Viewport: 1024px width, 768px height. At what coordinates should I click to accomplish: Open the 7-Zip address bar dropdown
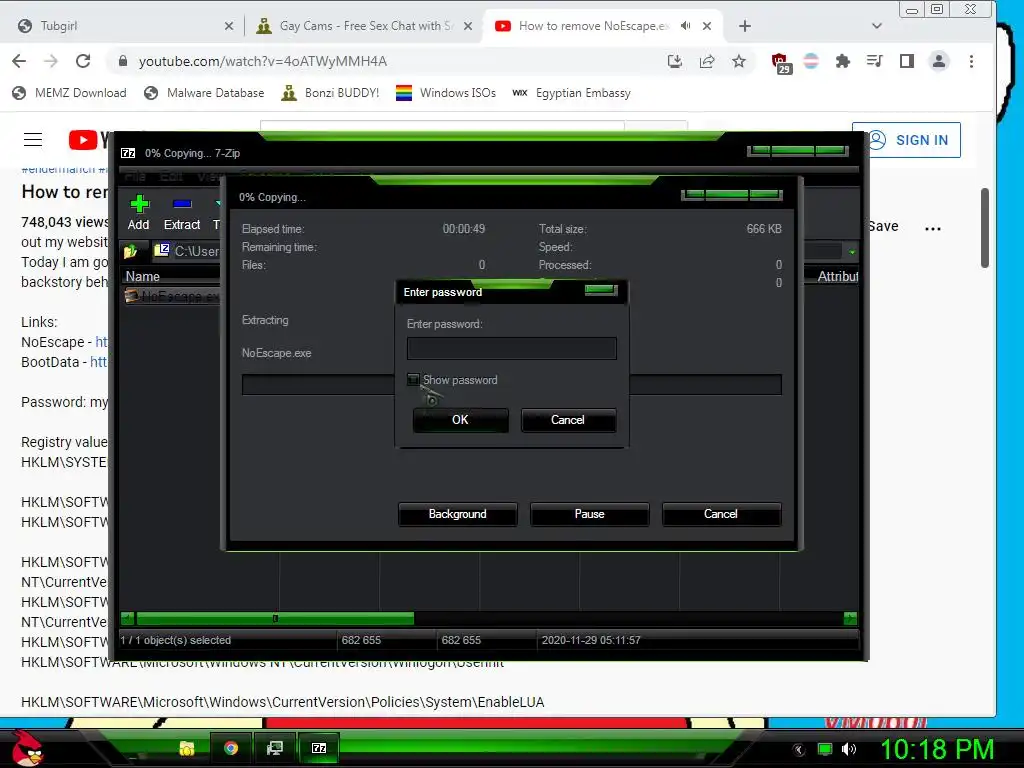click(x=852, y=251)
